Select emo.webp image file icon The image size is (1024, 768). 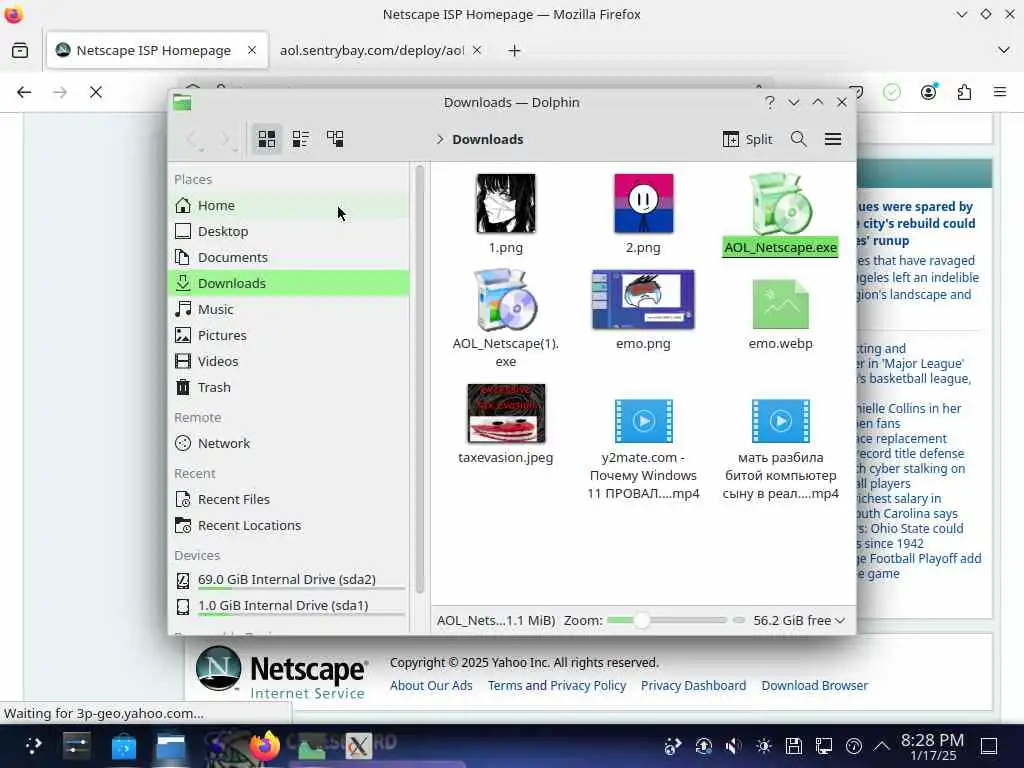pyautogui.click(x=780, y=303)
